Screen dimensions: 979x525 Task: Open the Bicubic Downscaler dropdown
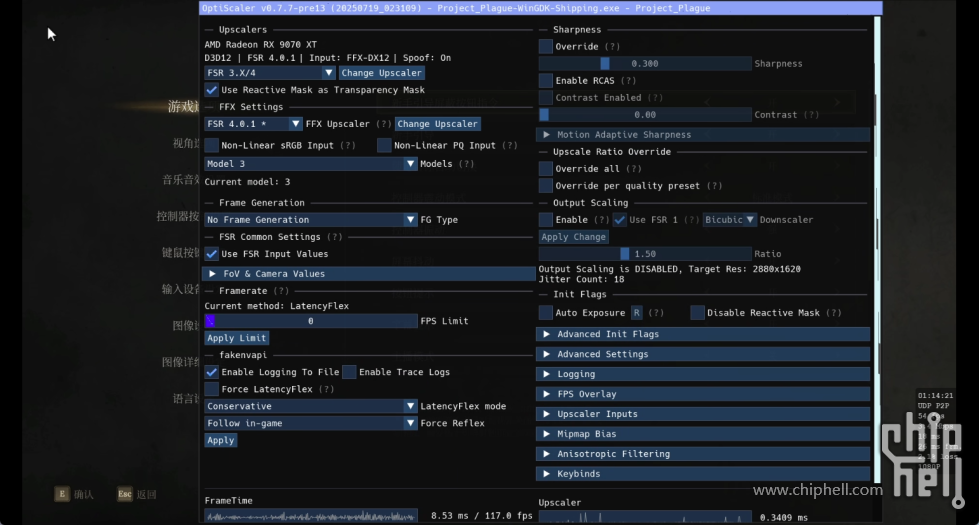729,220
